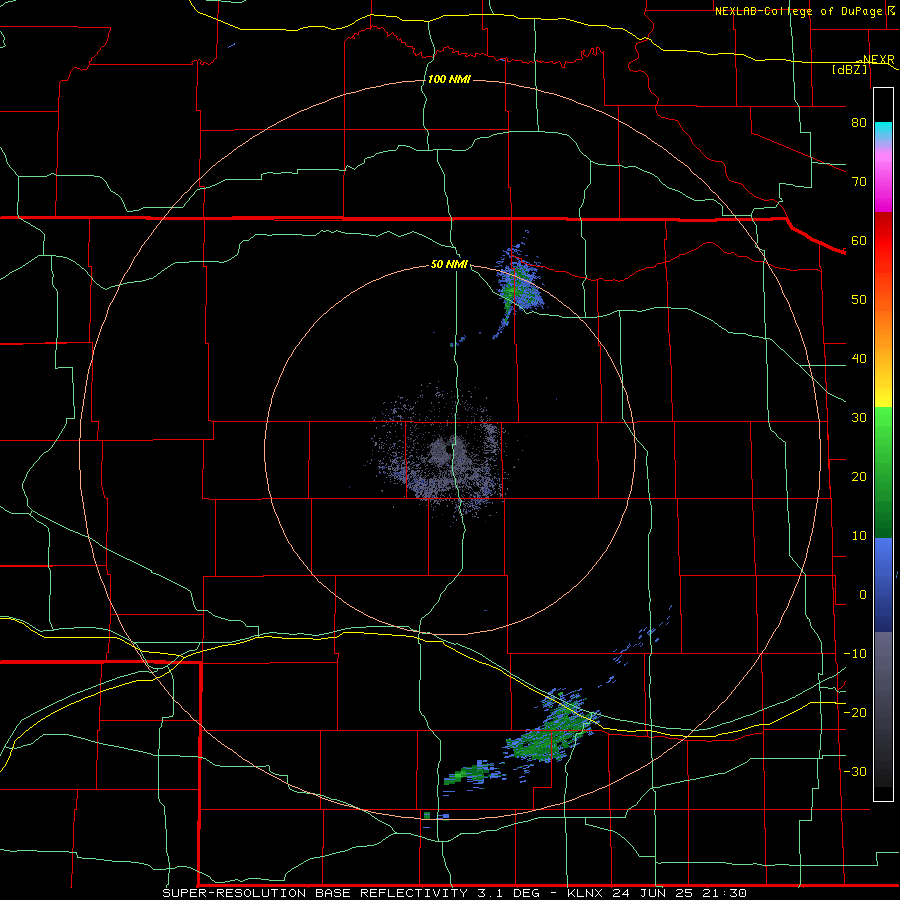Click the [dBZ] units label
The height and width of the screenshot is (900, 900).
(849, 69)
